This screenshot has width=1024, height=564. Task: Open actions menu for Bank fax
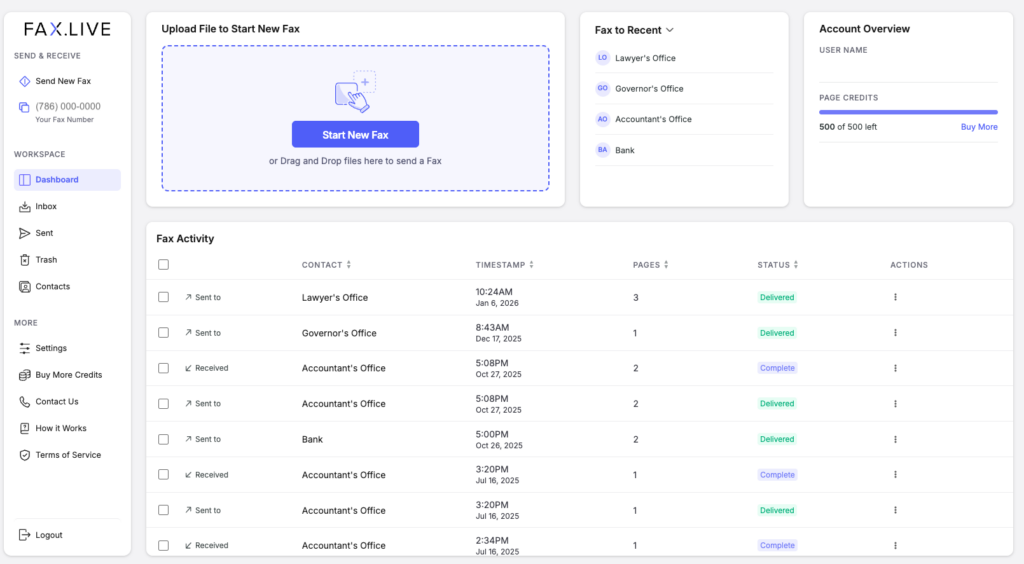pos(895,439)
